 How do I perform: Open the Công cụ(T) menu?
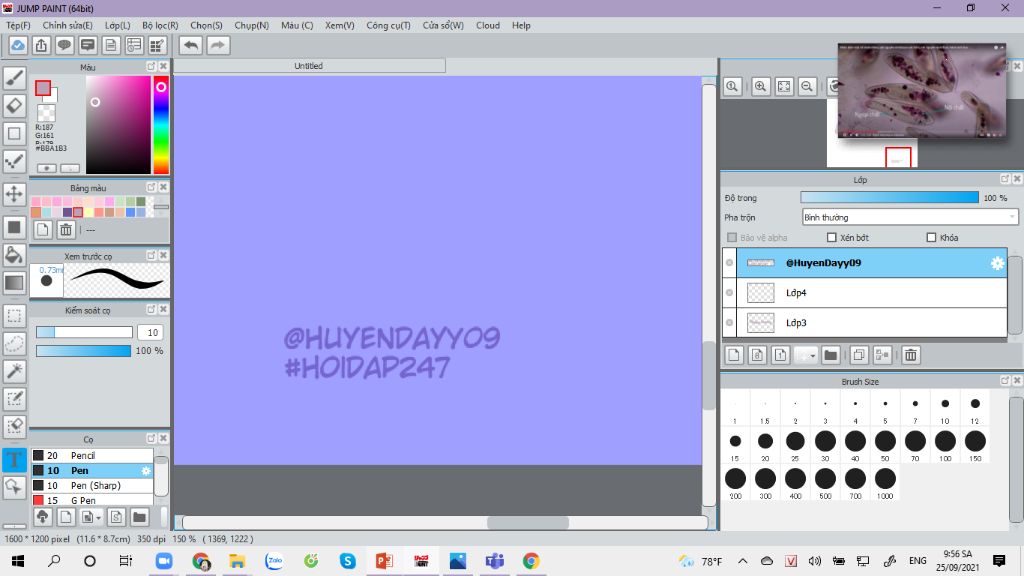point(388,25)
